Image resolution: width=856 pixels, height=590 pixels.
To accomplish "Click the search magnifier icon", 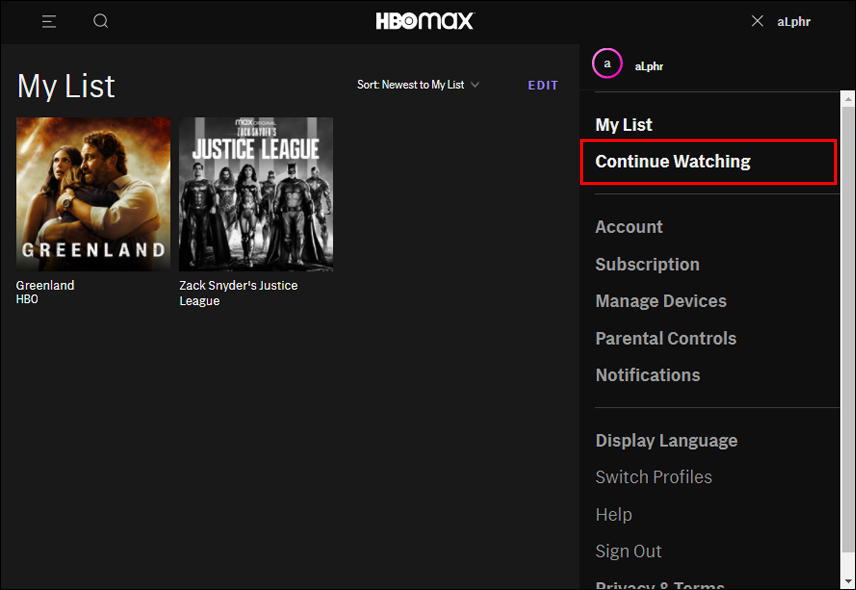I will [101, 21].
